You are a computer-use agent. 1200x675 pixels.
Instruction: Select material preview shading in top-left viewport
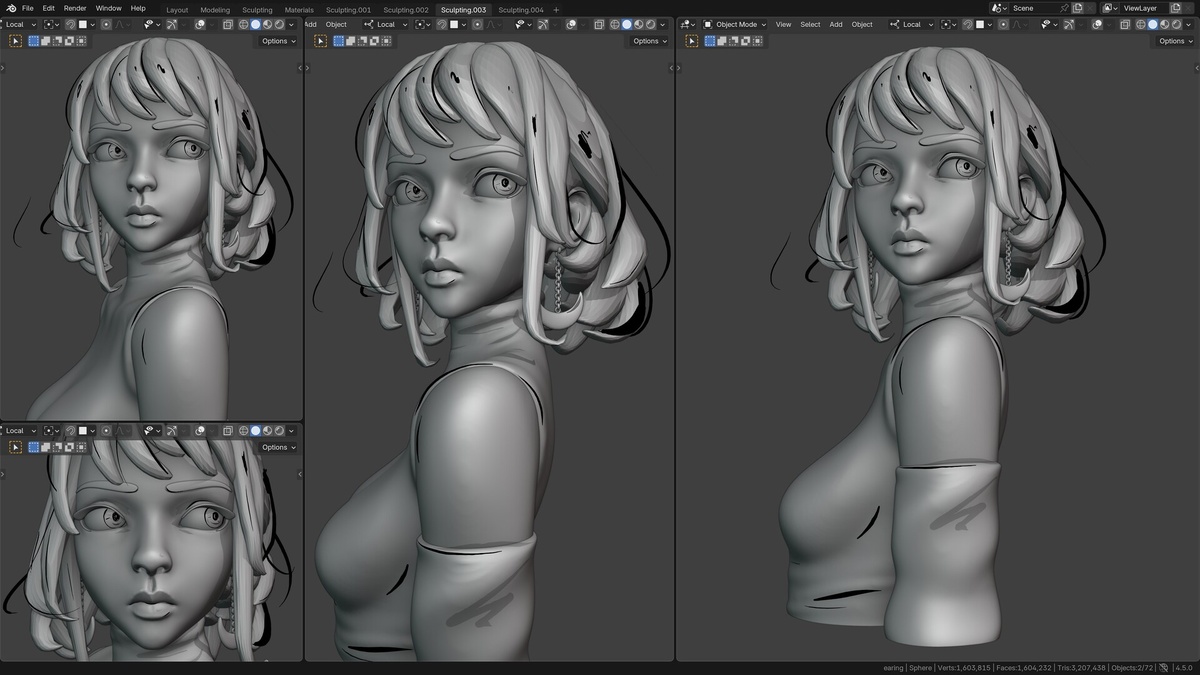(267, 24)
